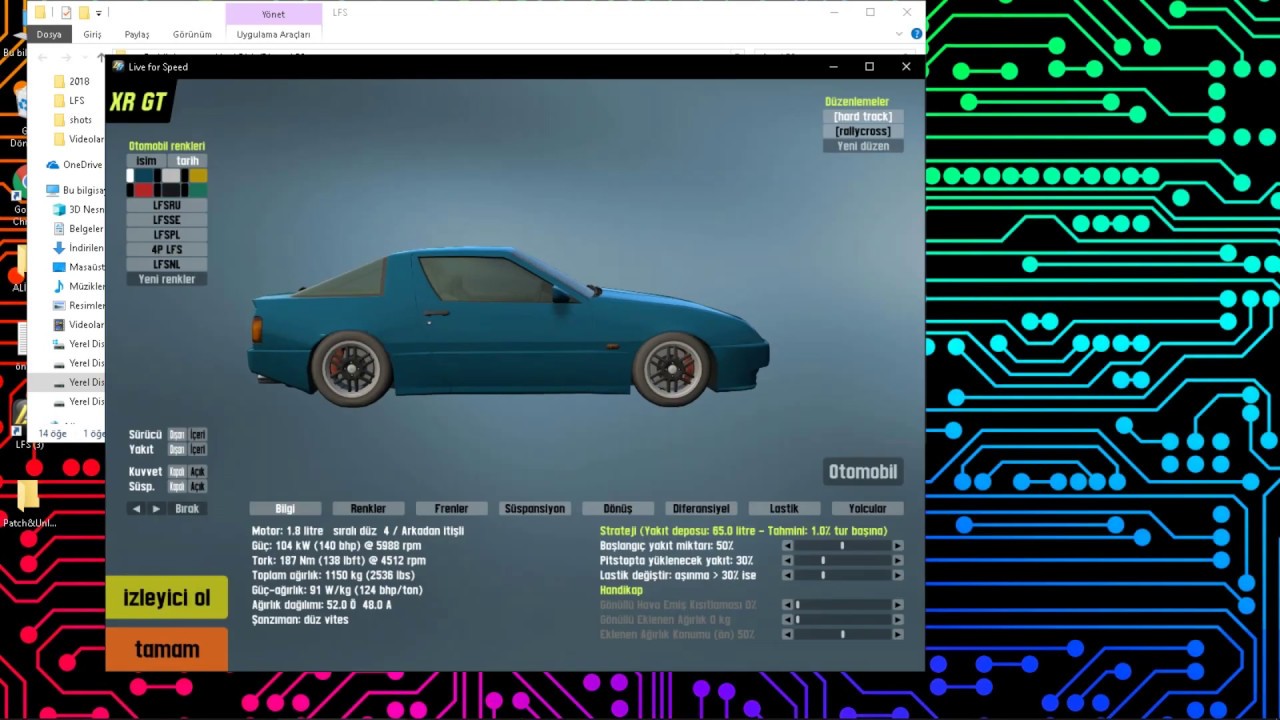The height and width of the screenshot is (720, 1280).
Task: Choose the LFSSE color scheme
Action: [167, 220]
